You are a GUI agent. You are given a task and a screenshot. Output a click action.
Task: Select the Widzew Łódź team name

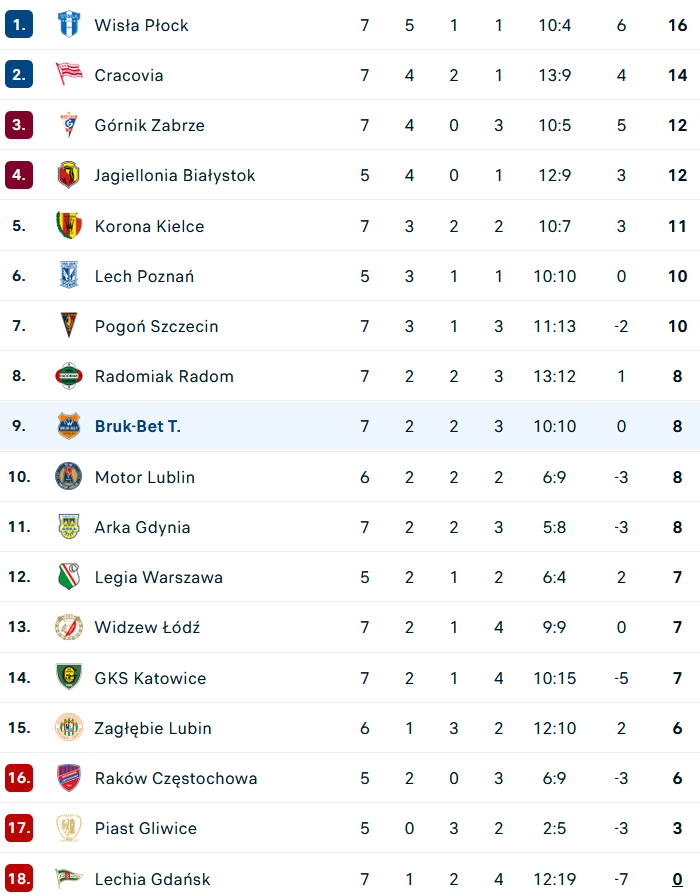[x=147, y=627]
